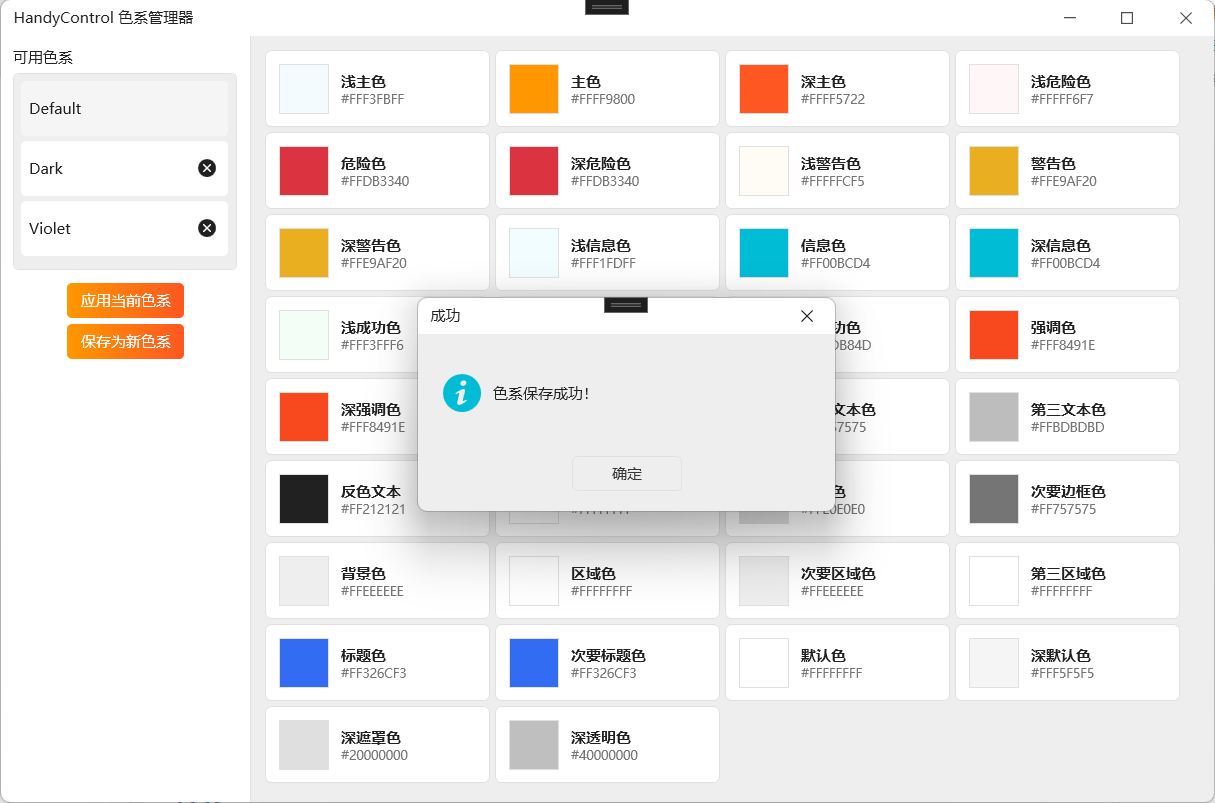Viewport: 1215px width, 803px height.
Task: Click the 默认色 swatch
Action: point(764,663)
